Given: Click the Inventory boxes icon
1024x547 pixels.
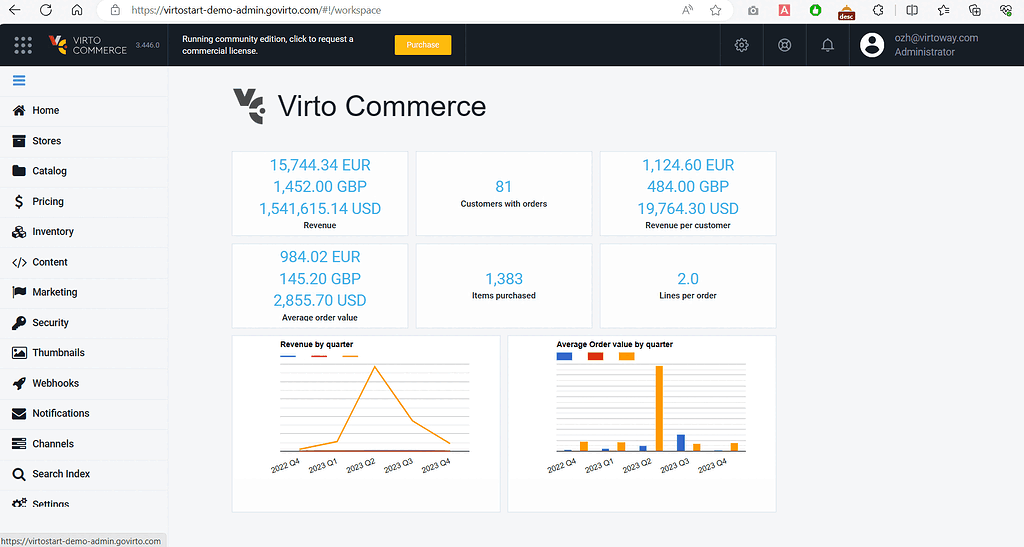Looking at the screenshot, I should click(19, 232).
